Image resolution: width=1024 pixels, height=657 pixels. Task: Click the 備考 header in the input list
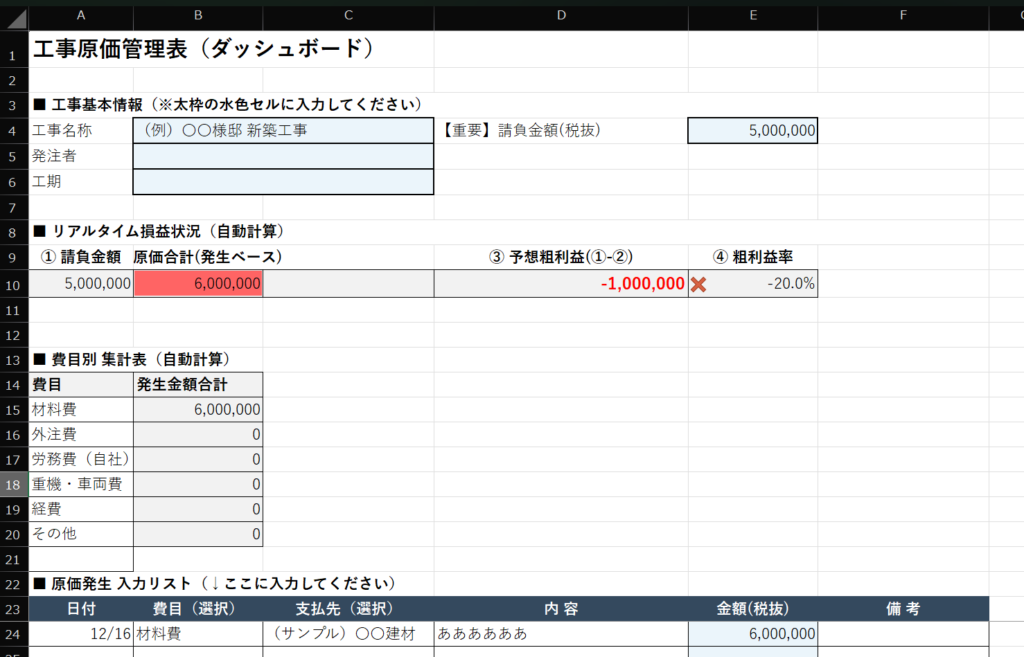903,608
